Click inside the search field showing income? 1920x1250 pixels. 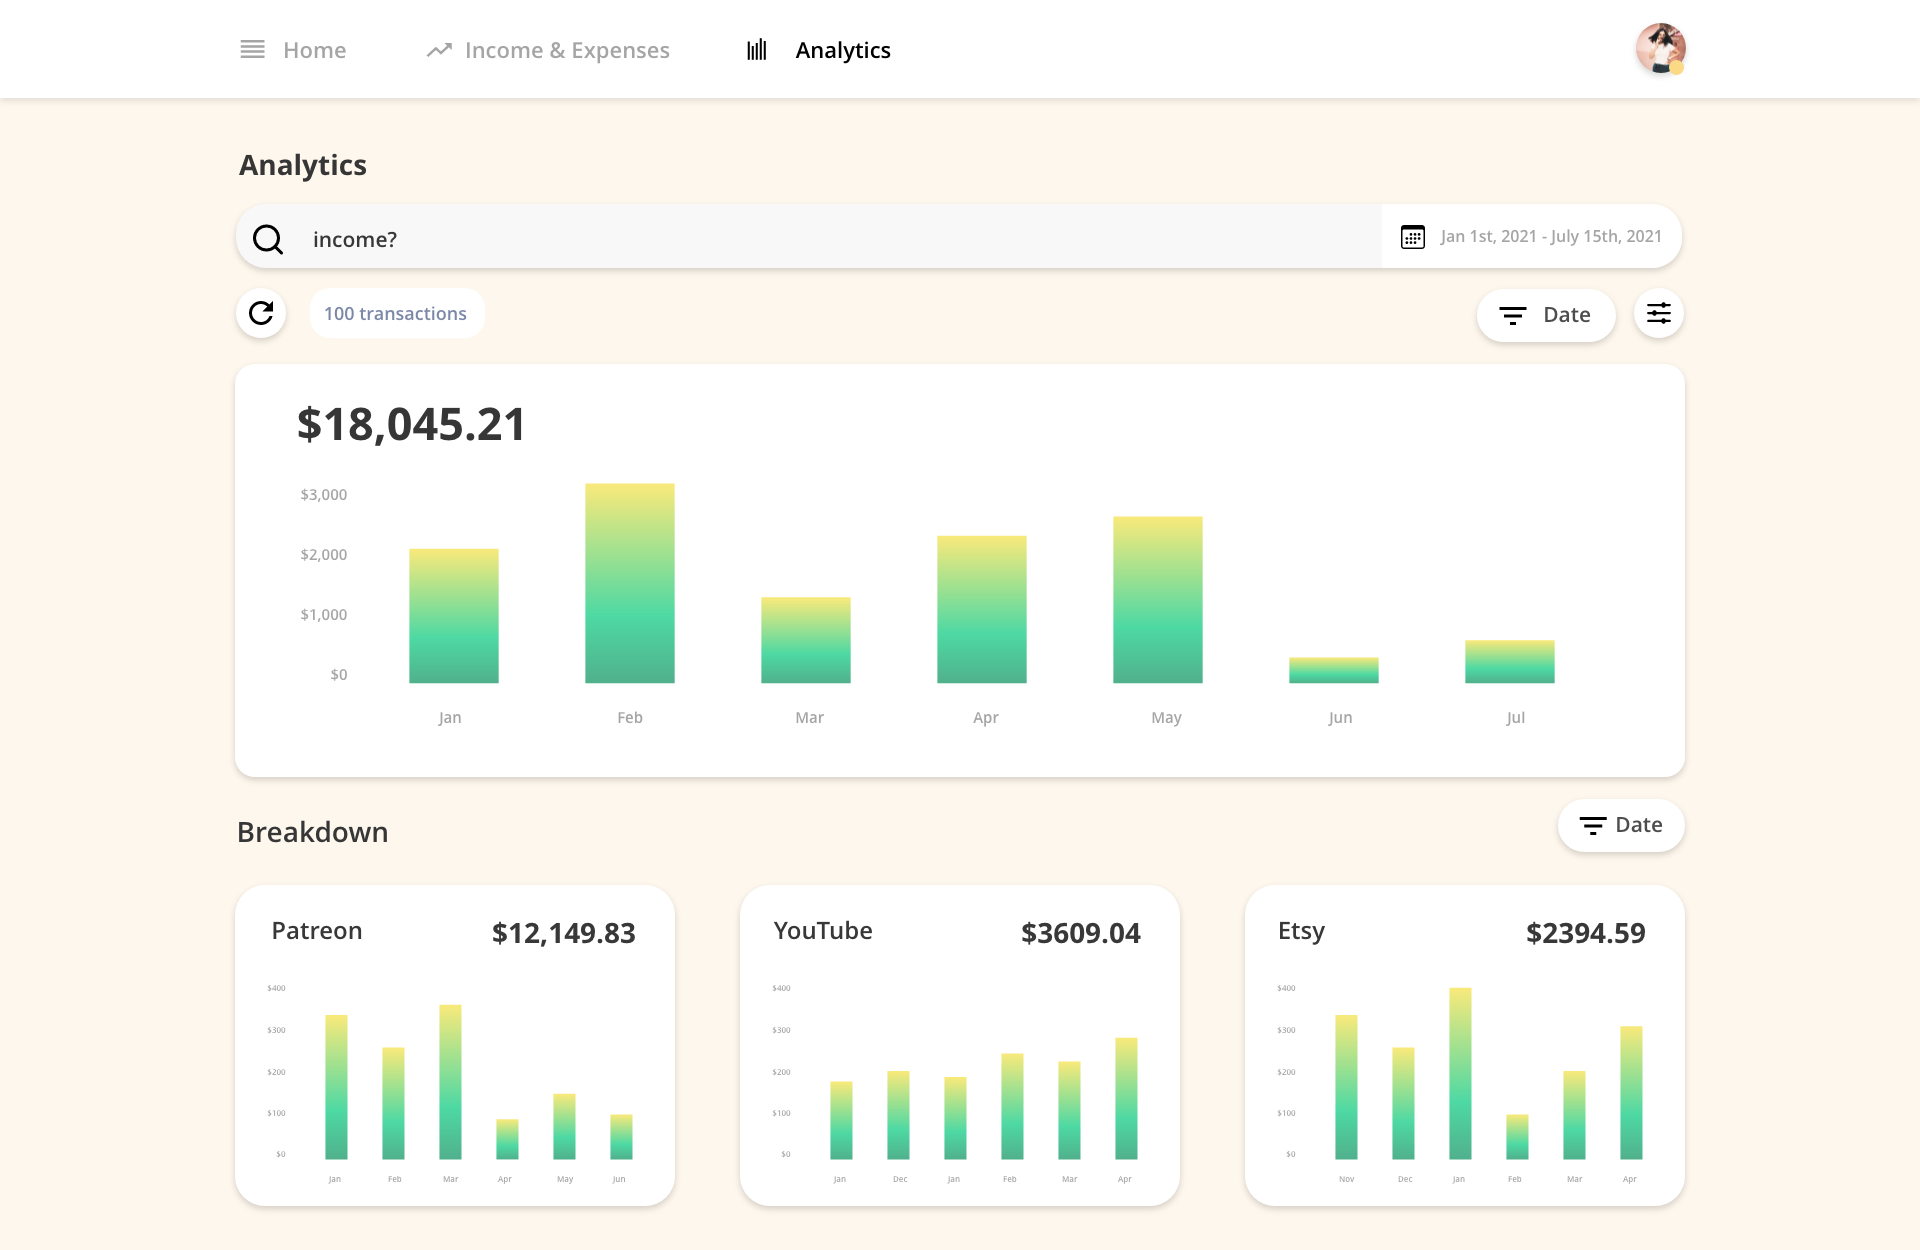(x=700, y=238)
